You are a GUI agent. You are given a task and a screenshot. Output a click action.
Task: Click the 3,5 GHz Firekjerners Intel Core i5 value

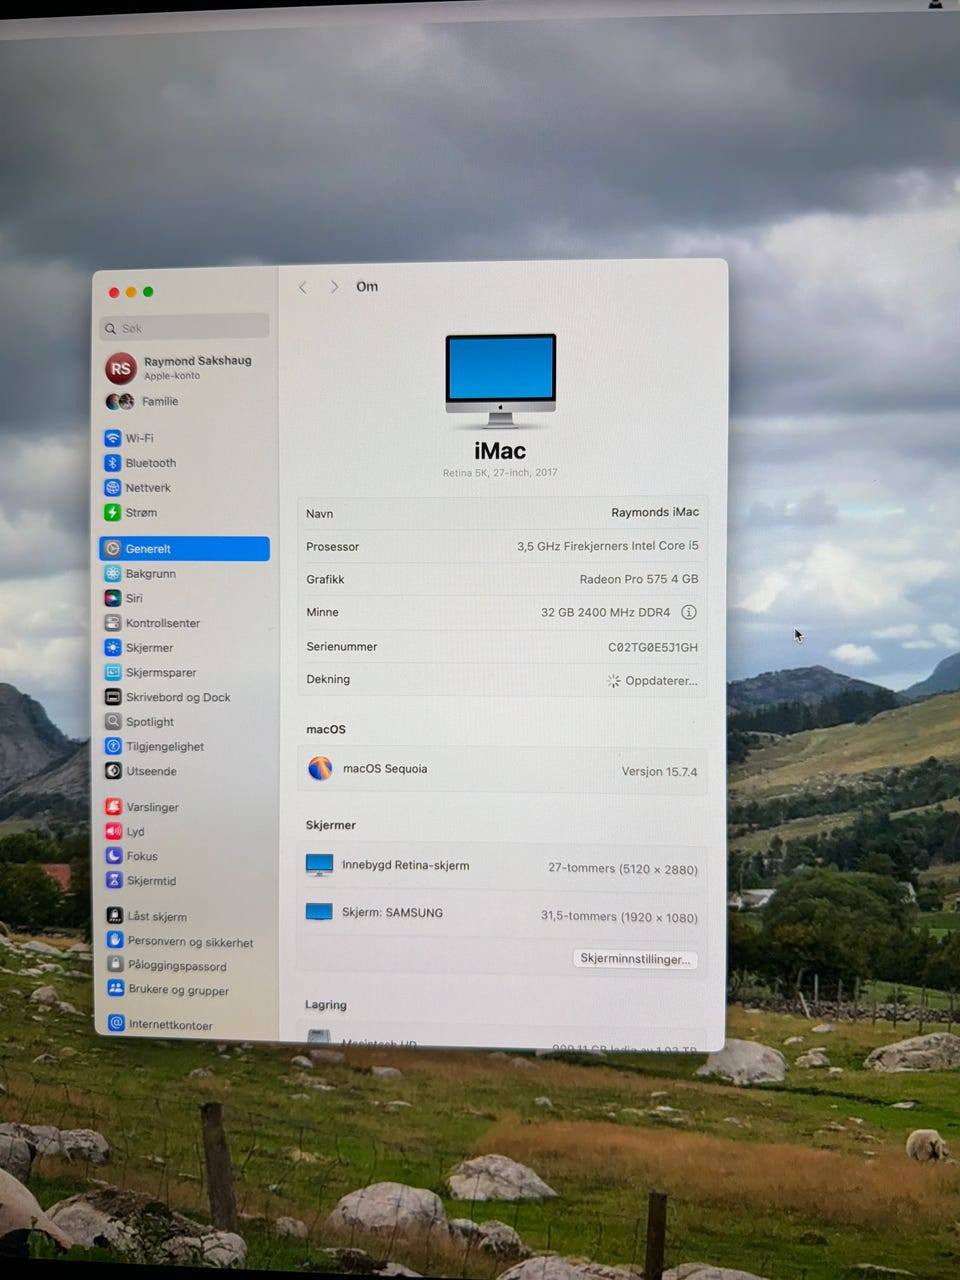(x=608, y=546)
